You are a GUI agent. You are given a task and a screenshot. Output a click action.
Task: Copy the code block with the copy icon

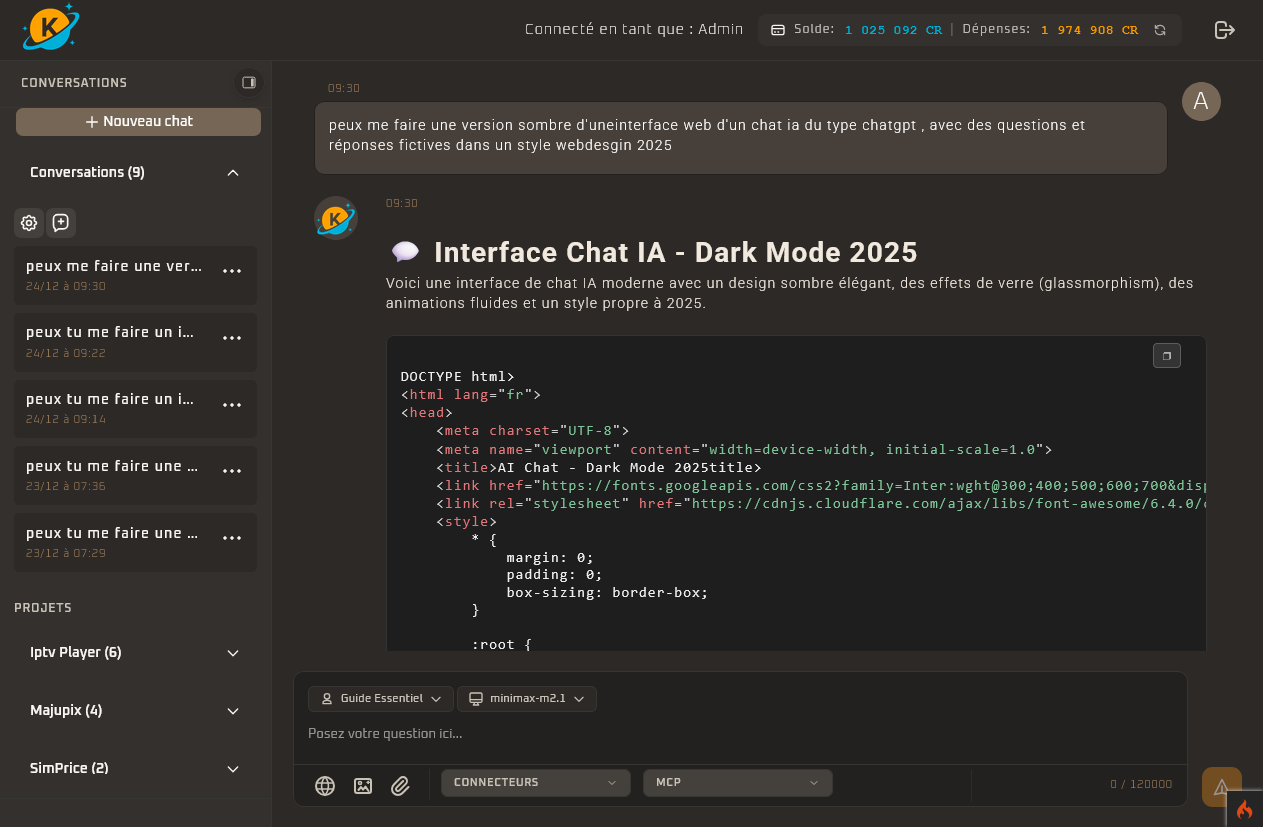point(1166,356)
